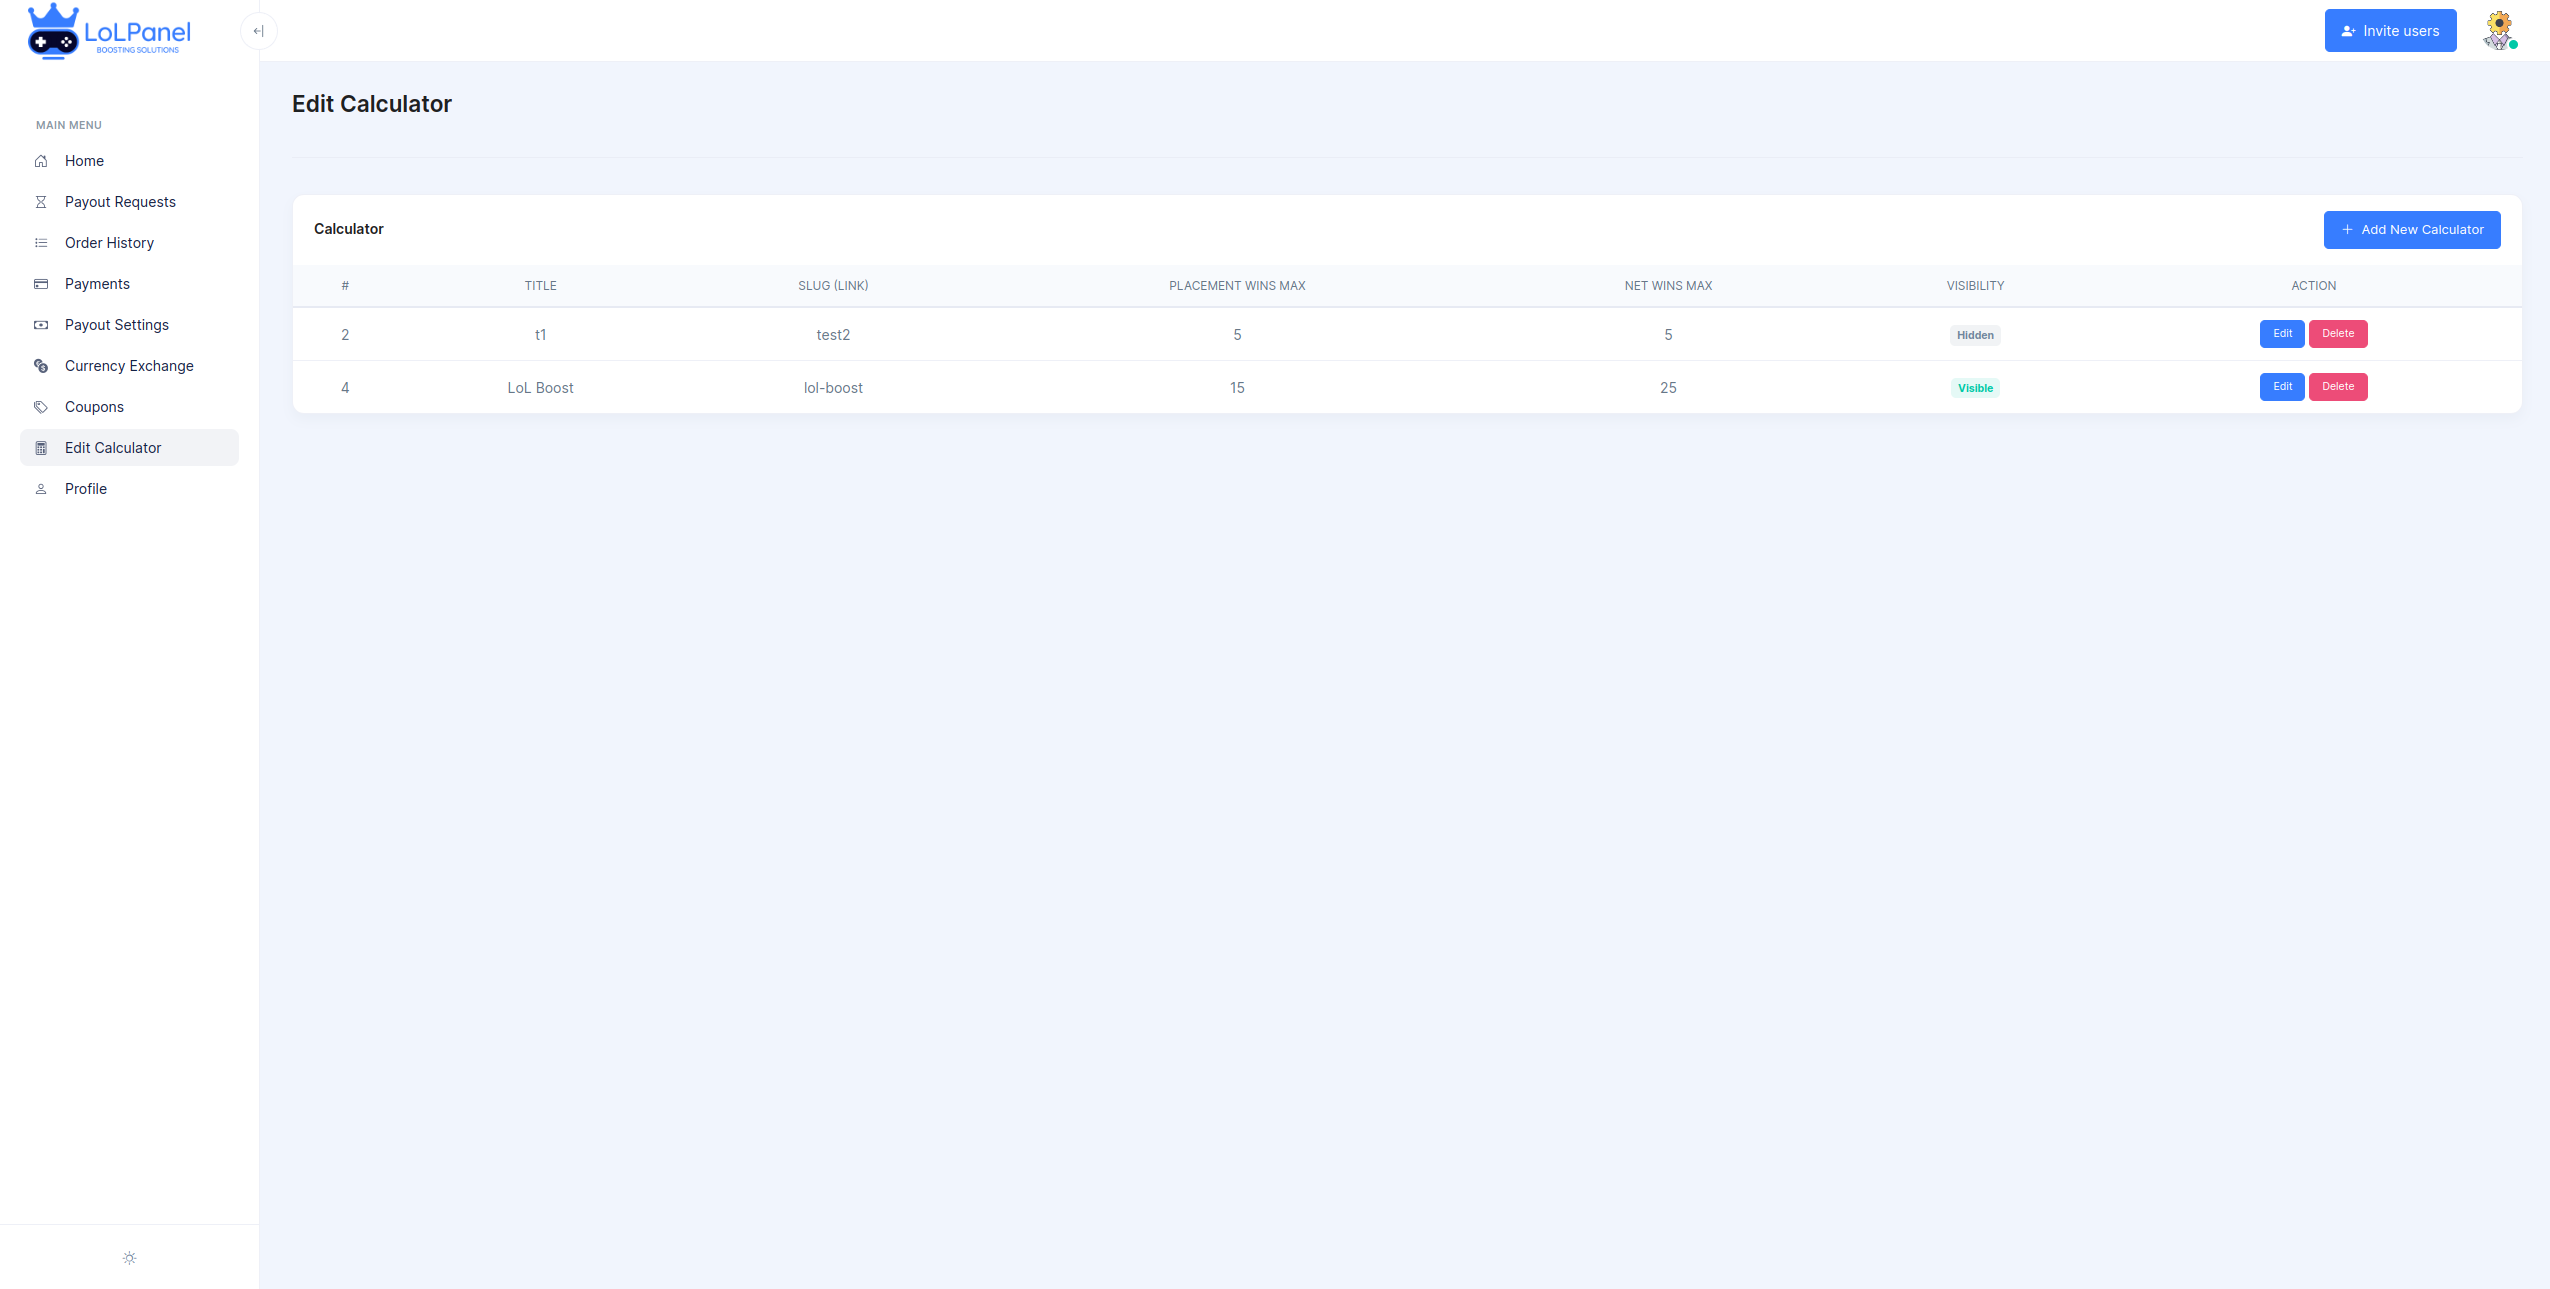Delete the LoL Boost calculator
This screenshot has width=2550, height=1289.
[x=2337, y=387]
